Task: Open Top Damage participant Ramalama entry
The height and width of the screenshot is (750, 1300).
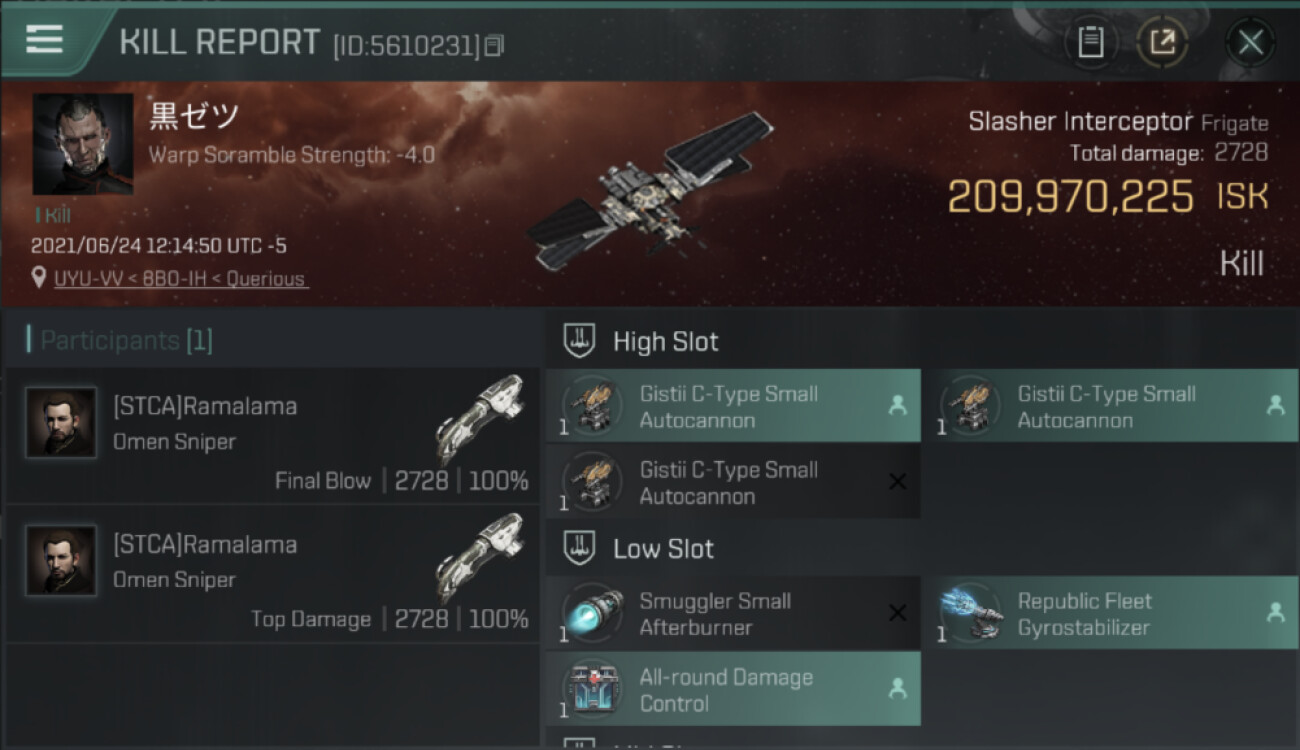Action: (272, 574)
